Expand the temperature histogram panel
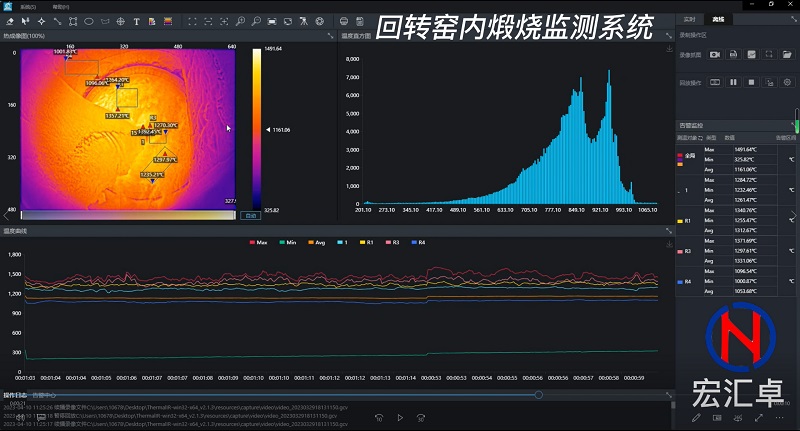 pos(669,36)
